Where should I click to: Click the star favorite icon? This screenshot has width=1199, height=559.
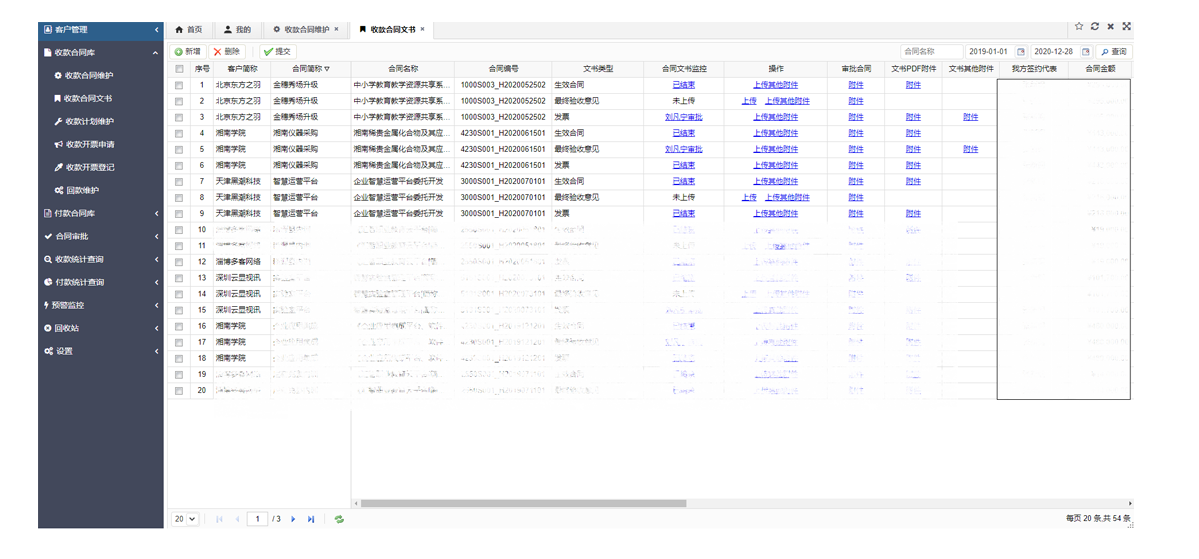tap(1079, 26)
